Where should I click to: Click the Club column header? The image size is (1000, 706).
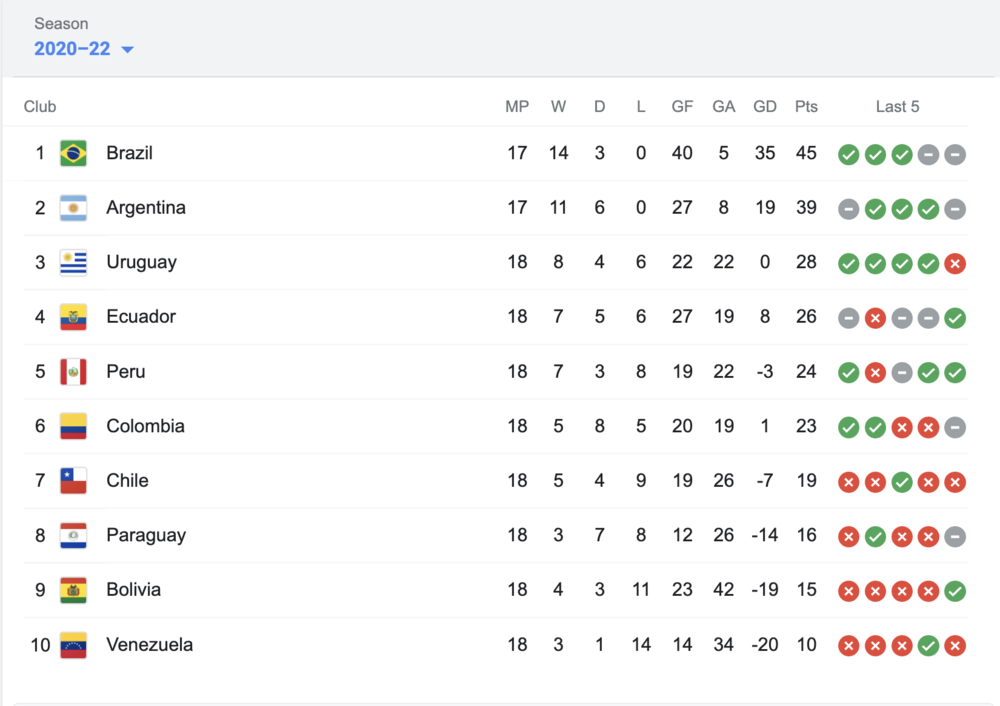click(40, 107)
